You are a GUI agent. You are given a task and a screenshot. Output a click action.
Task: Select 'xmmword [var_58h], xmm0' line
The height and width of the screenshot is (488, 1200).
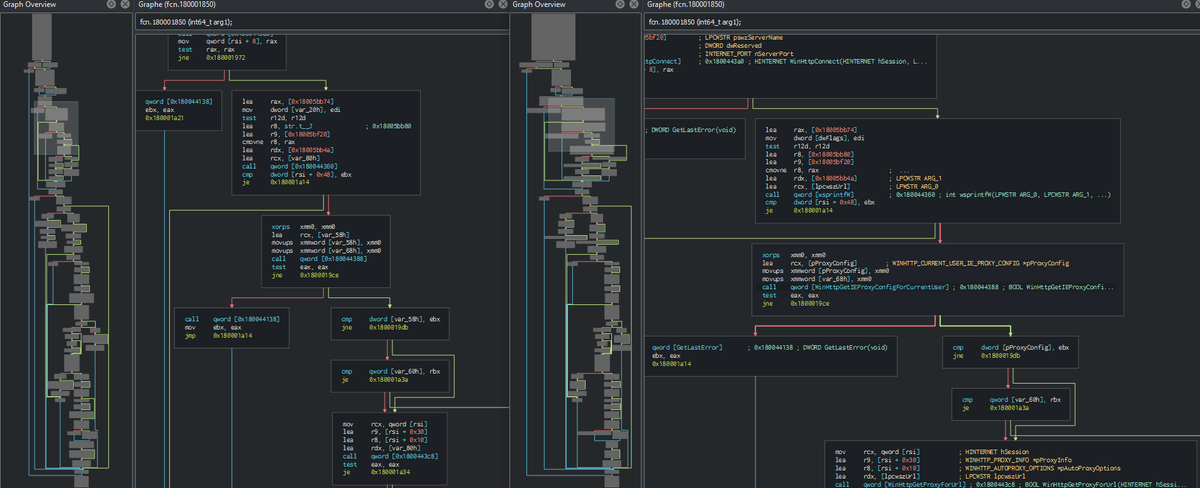325,243
